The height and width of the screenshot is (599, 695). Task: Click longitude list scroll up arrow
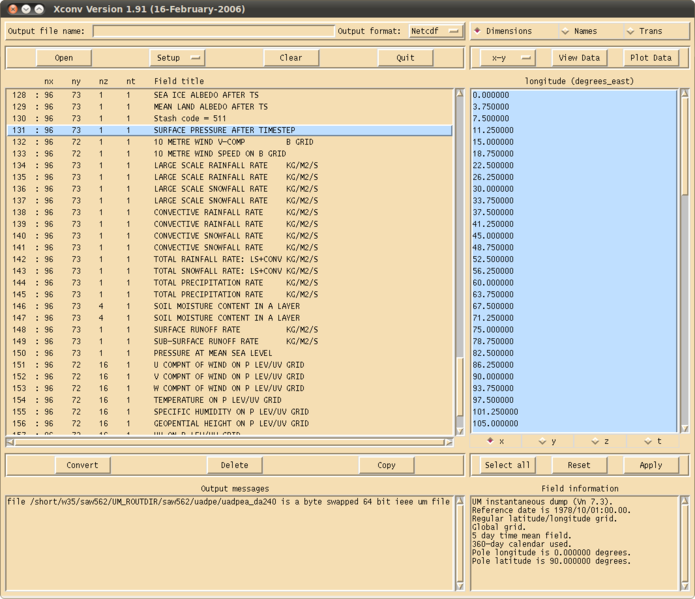[x=684, y=93]
